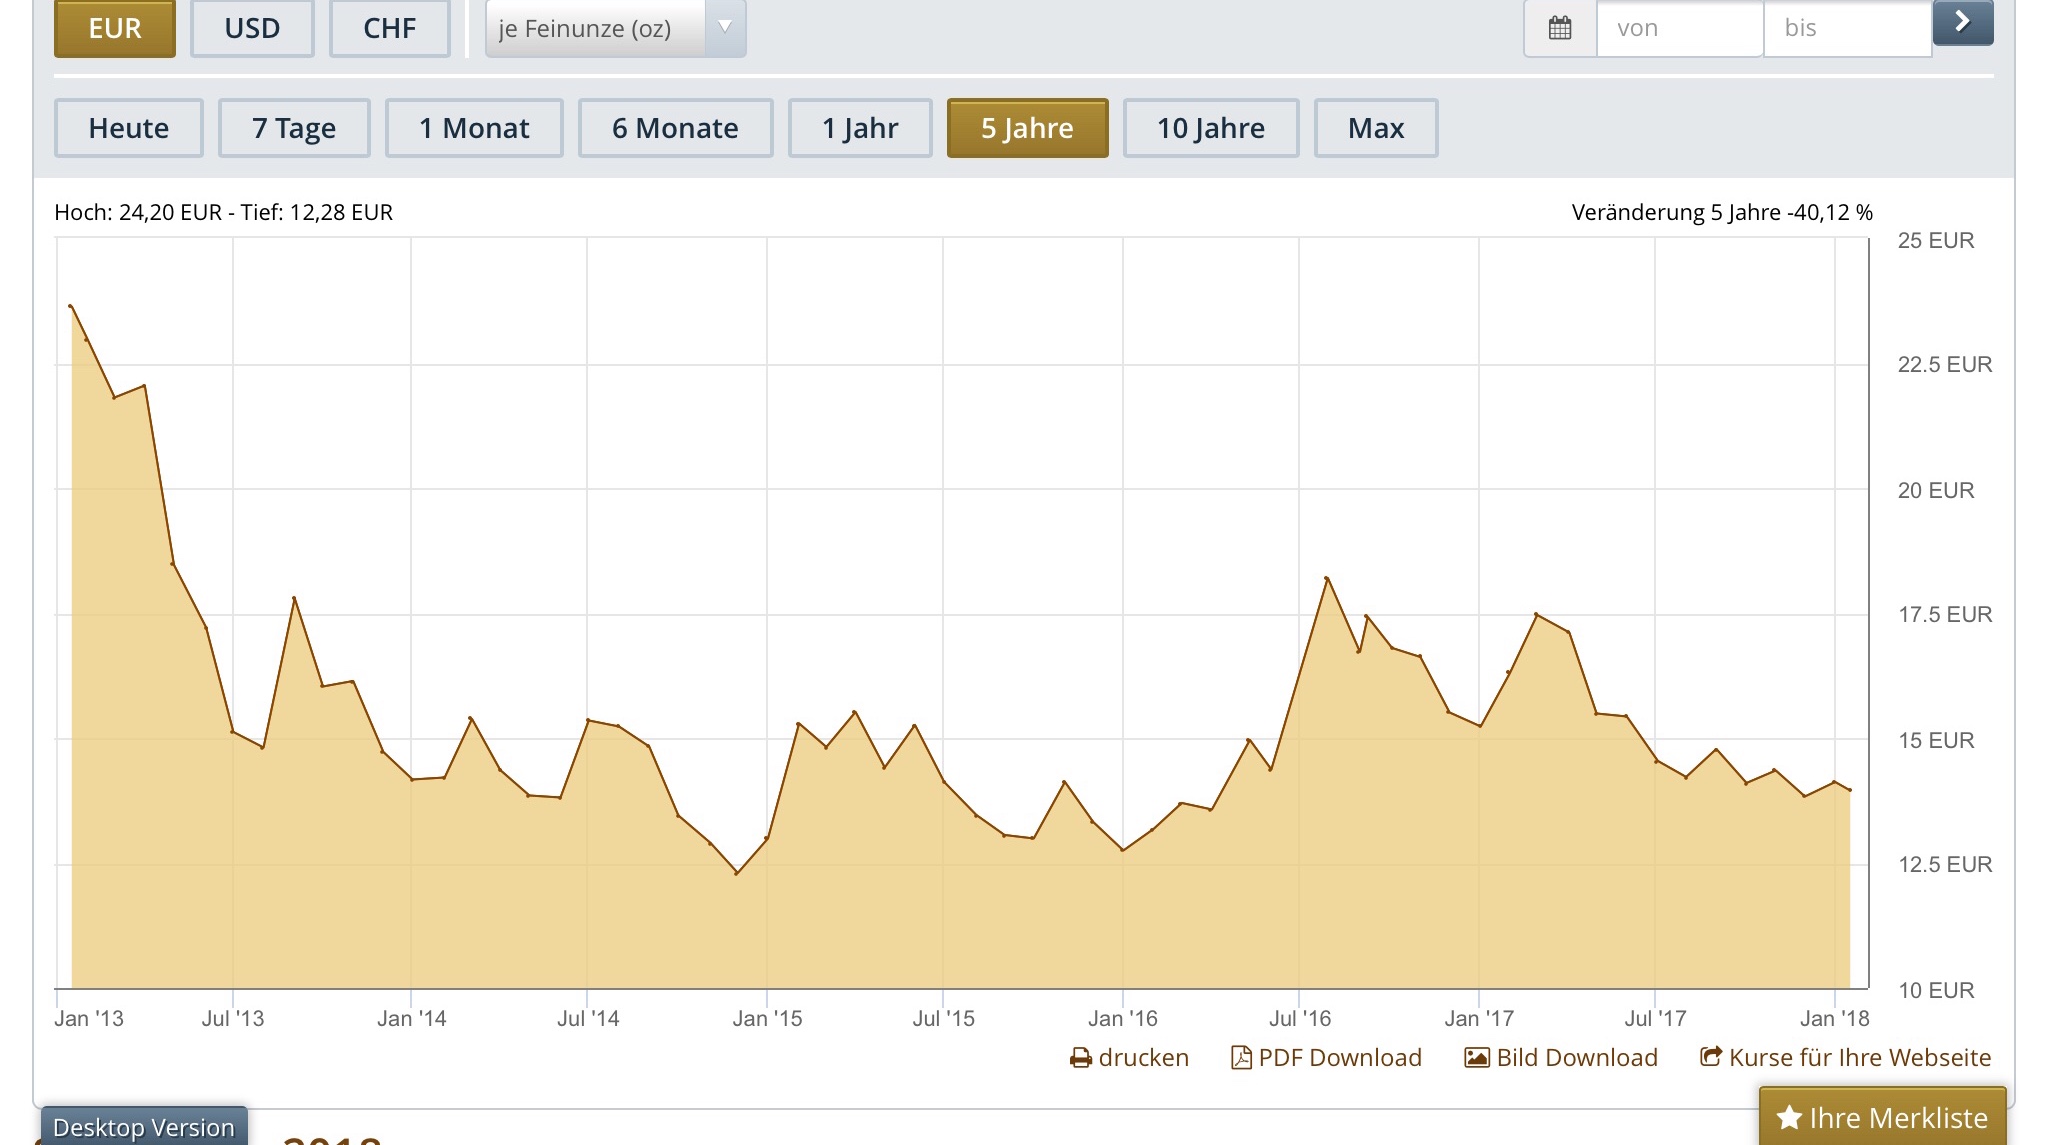Click the von start date field
The width and height of the screenshot is (2048, 1145).
click(x=1679, y=28)
